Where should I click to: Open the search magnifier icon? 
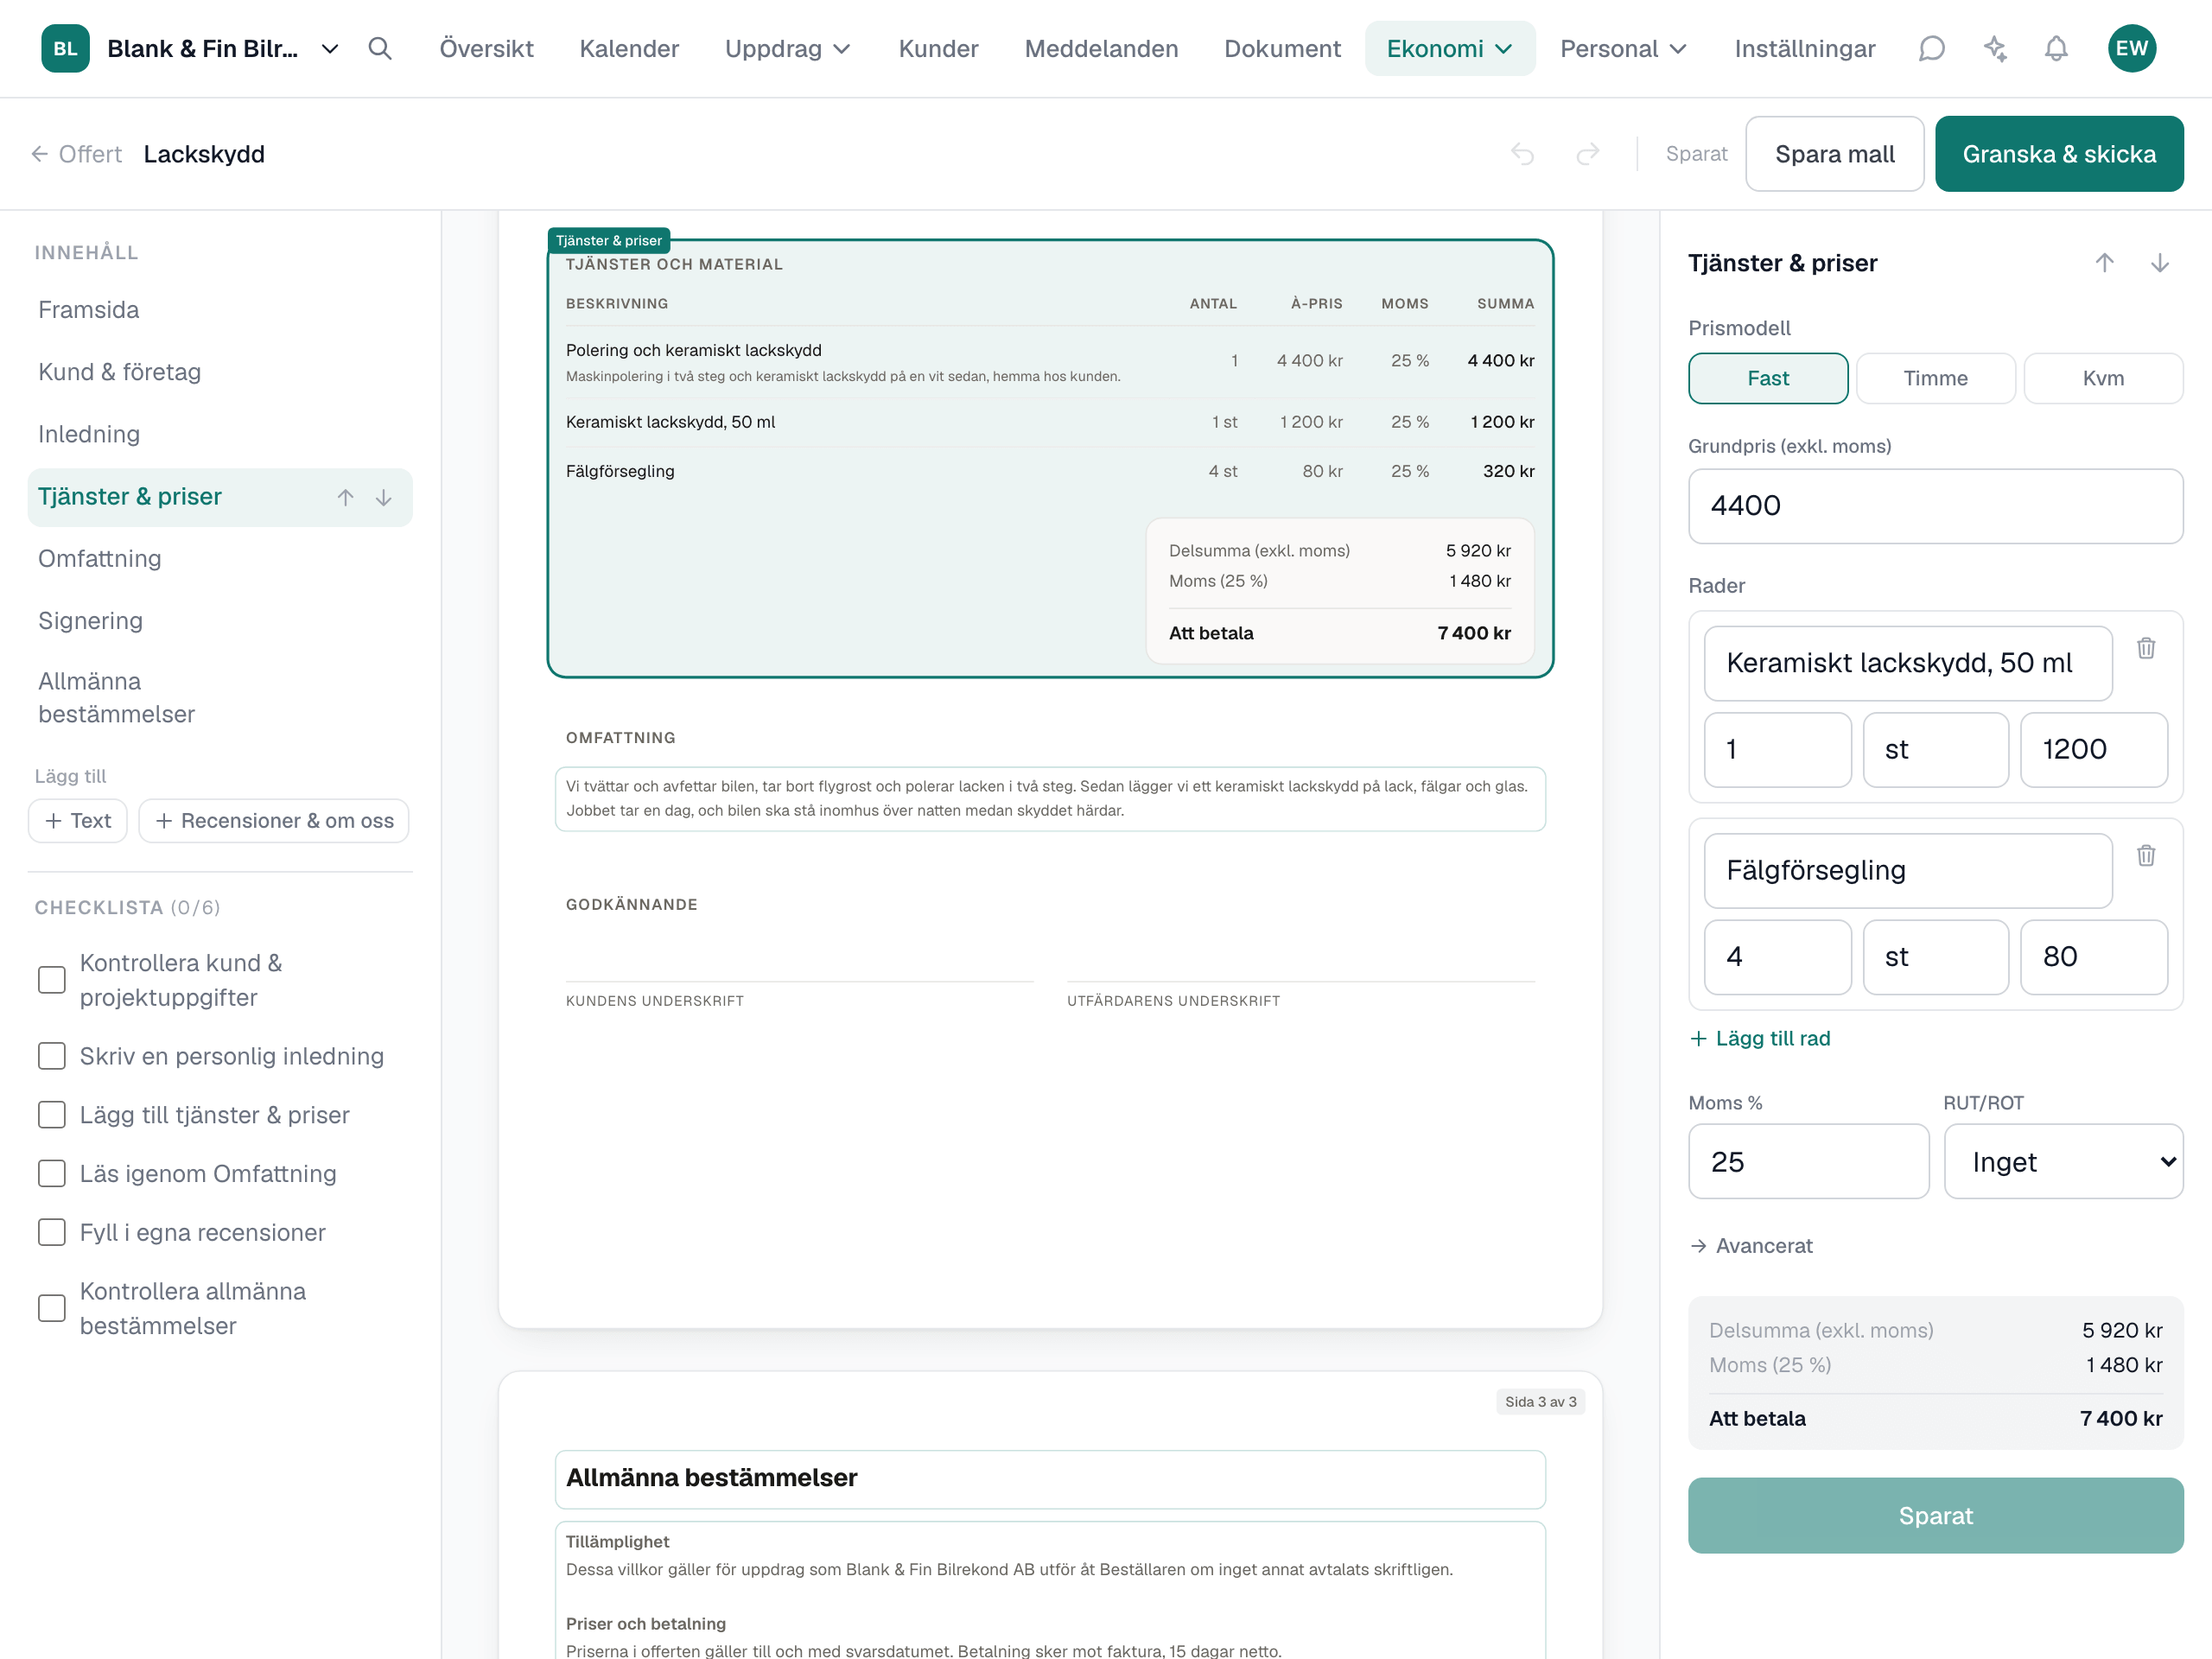coord(379,48)
